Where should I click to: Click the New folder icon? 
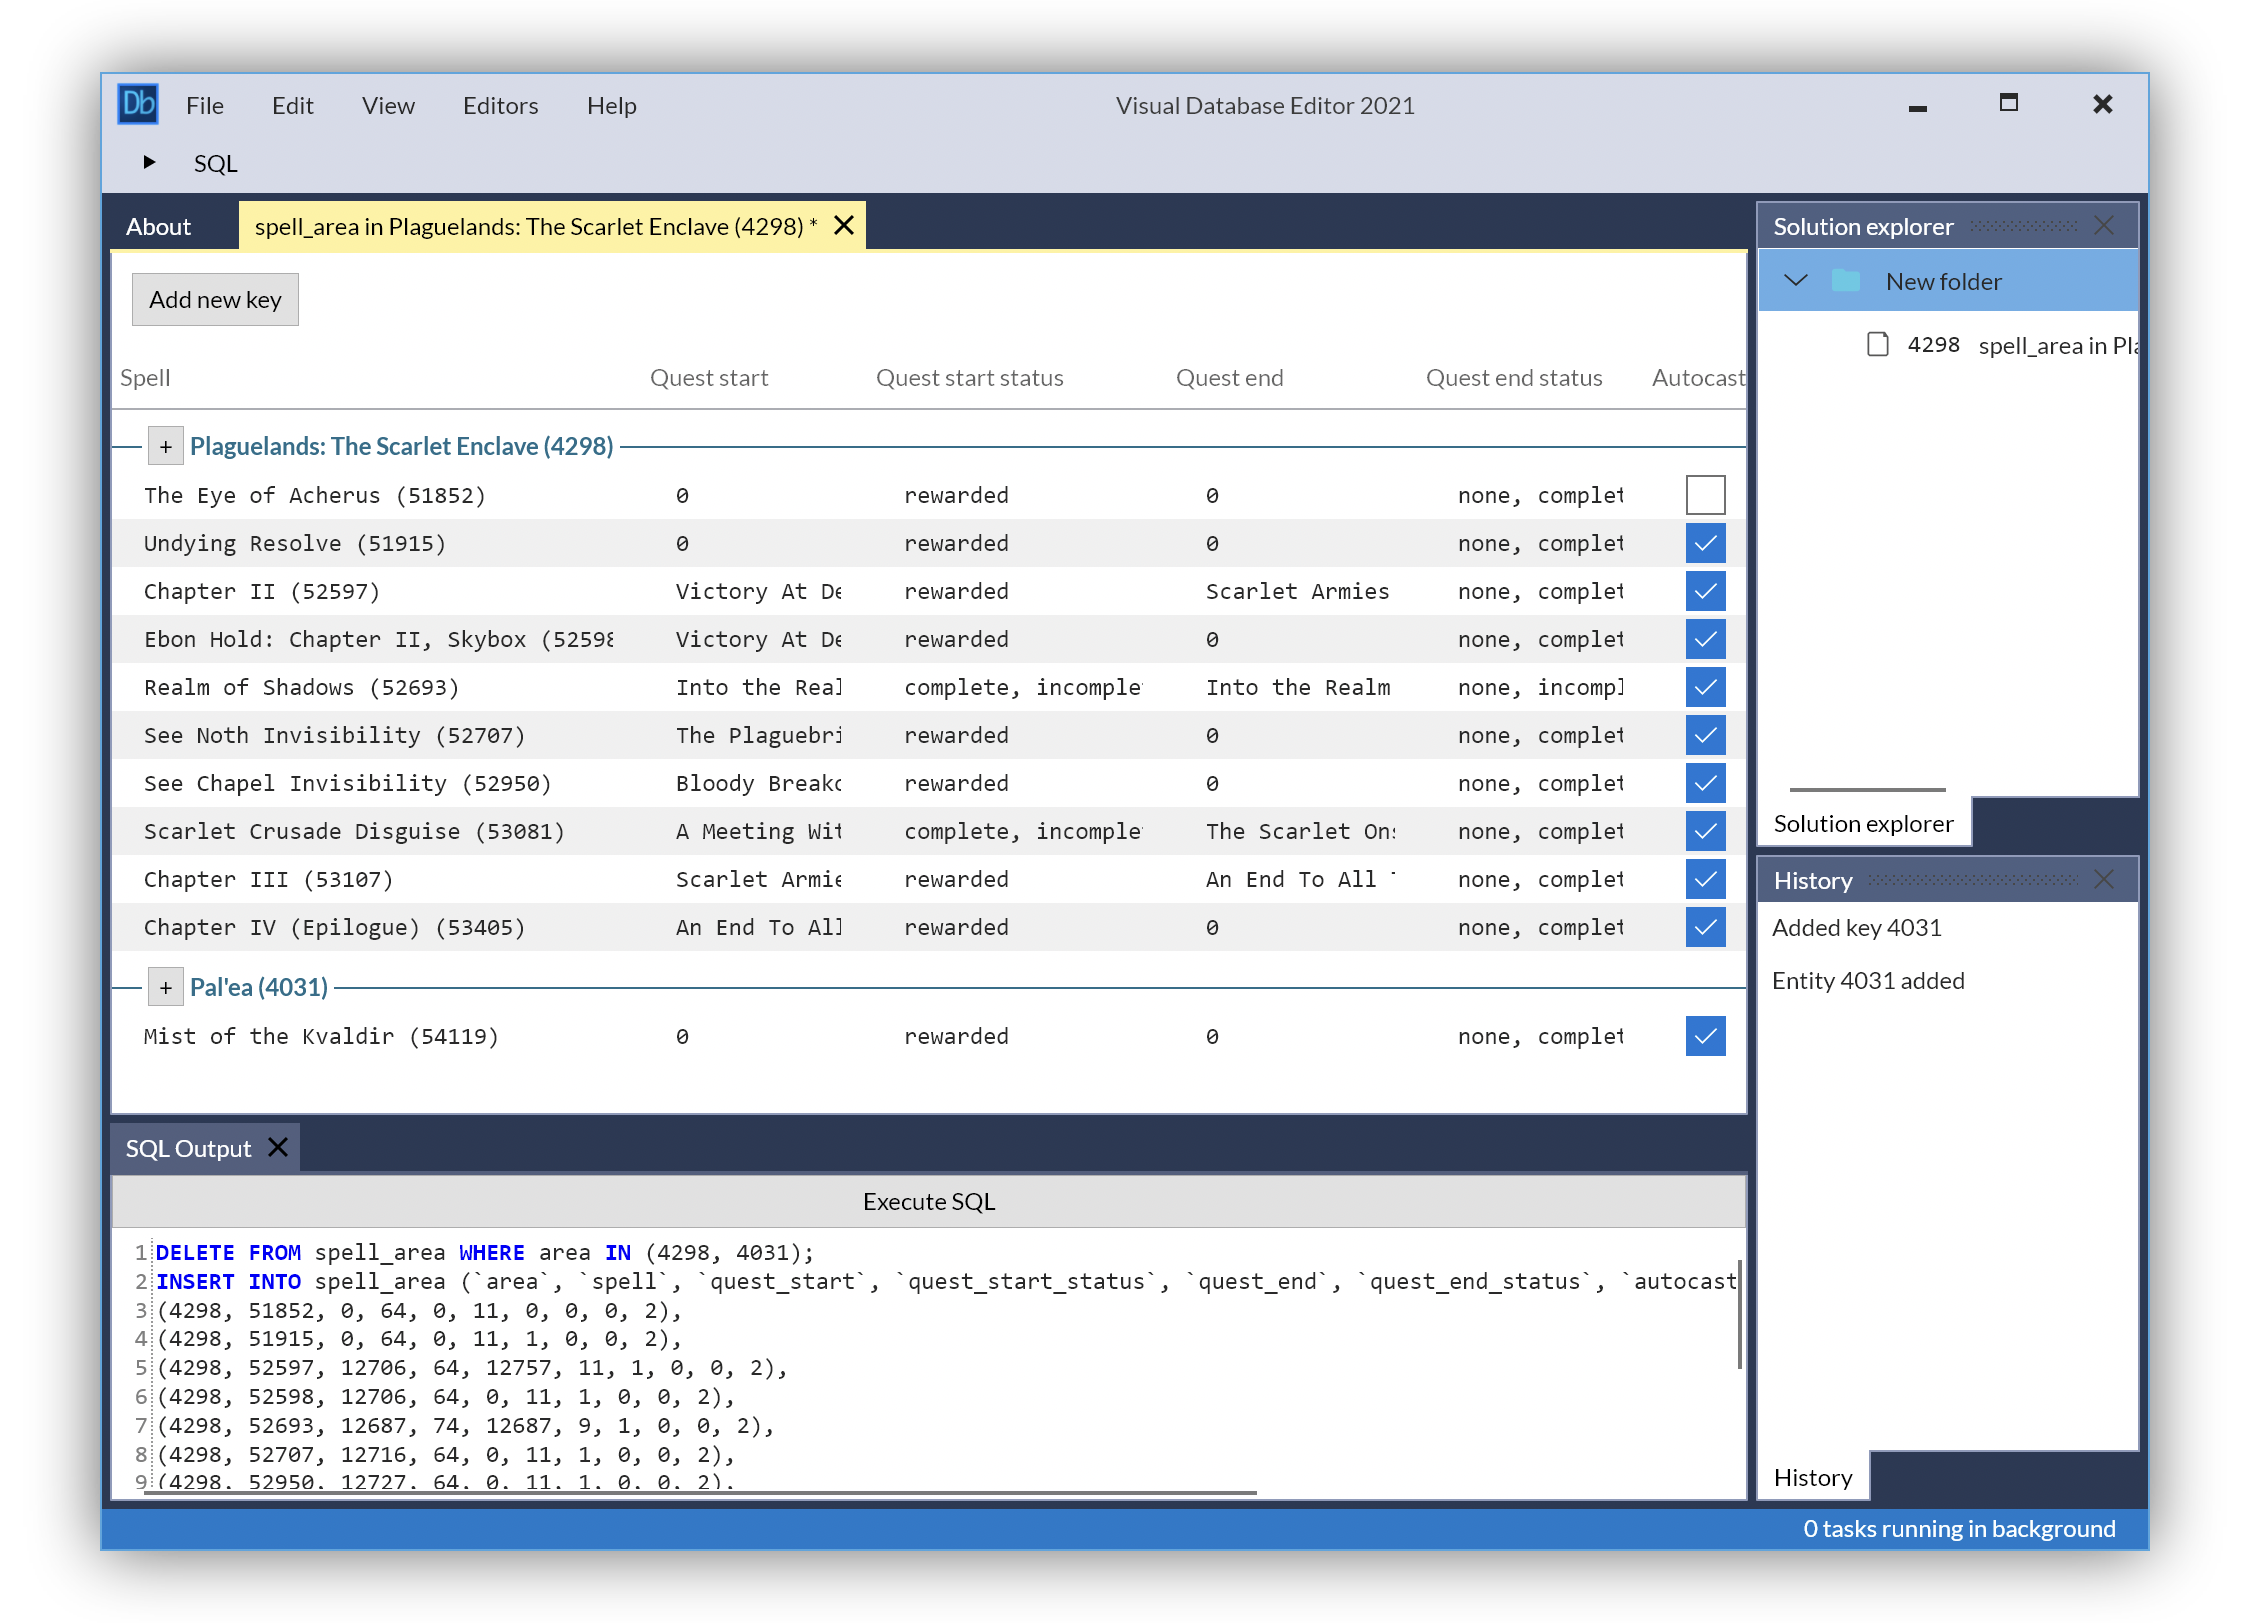pyautogui.click(x=1845, y=281)
